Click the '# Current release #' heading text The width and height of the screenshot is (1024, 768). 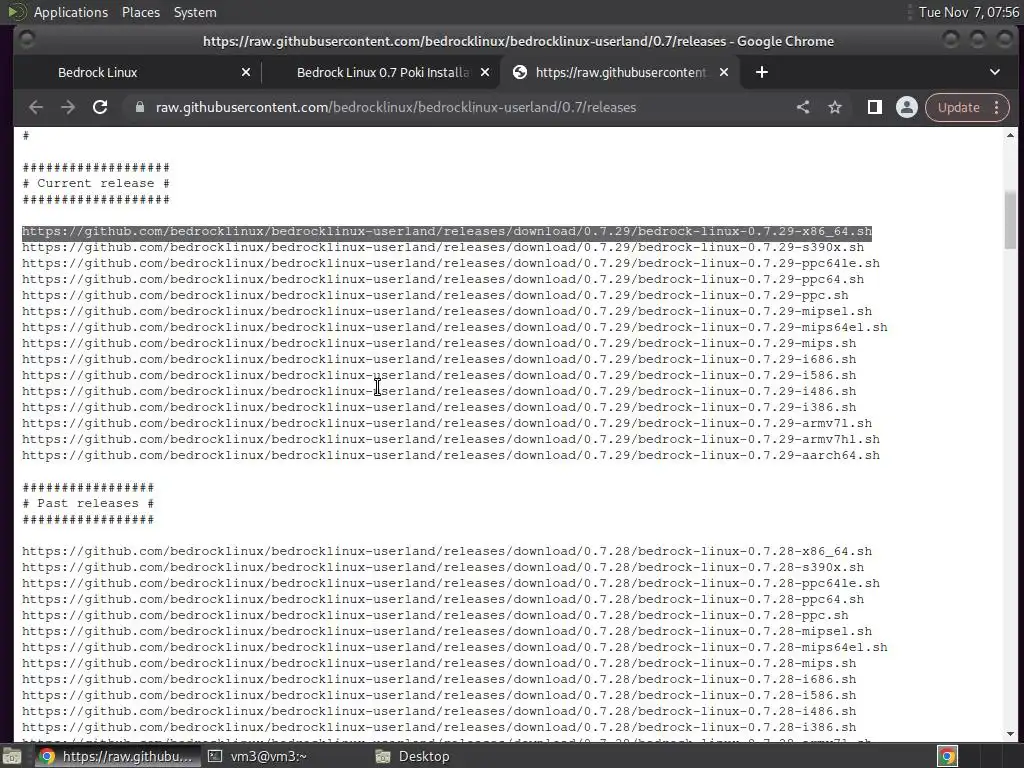click(96, 184)
